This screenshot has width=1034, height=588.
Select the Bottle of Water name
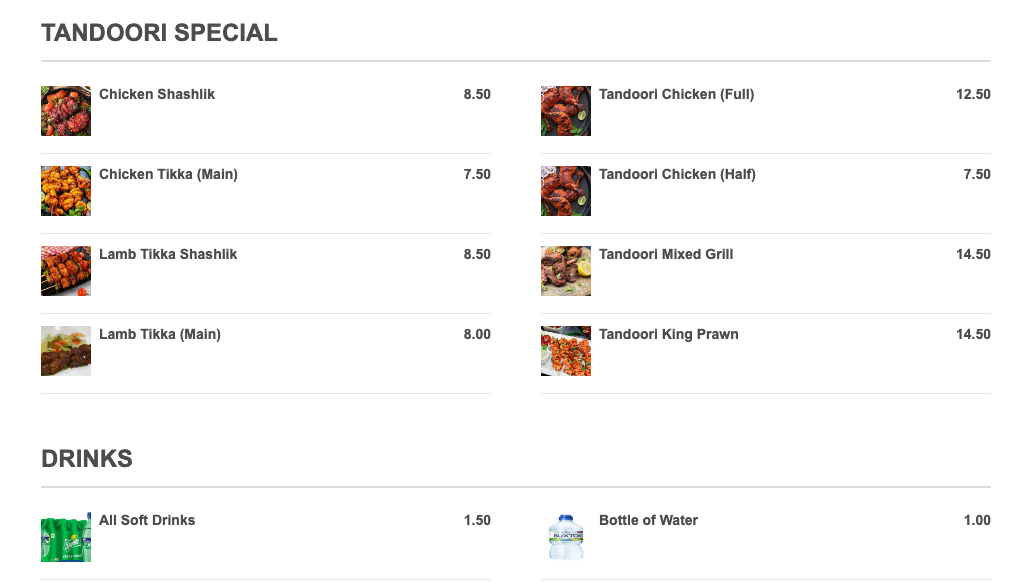[648, 520]
